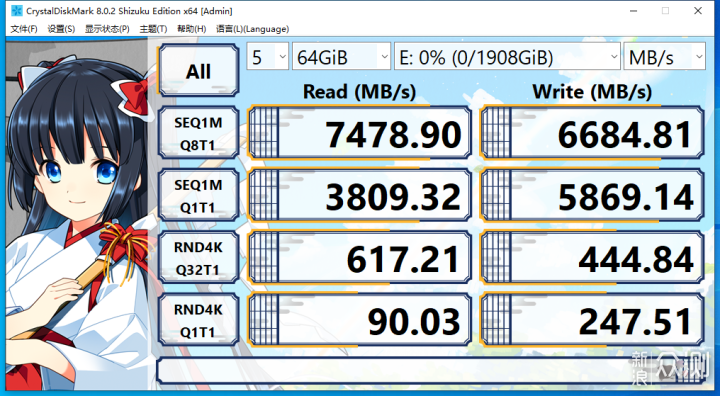Click the CrystalDiskMark app icon in title bar
The image size is (720, 396).
click(17, 11)
